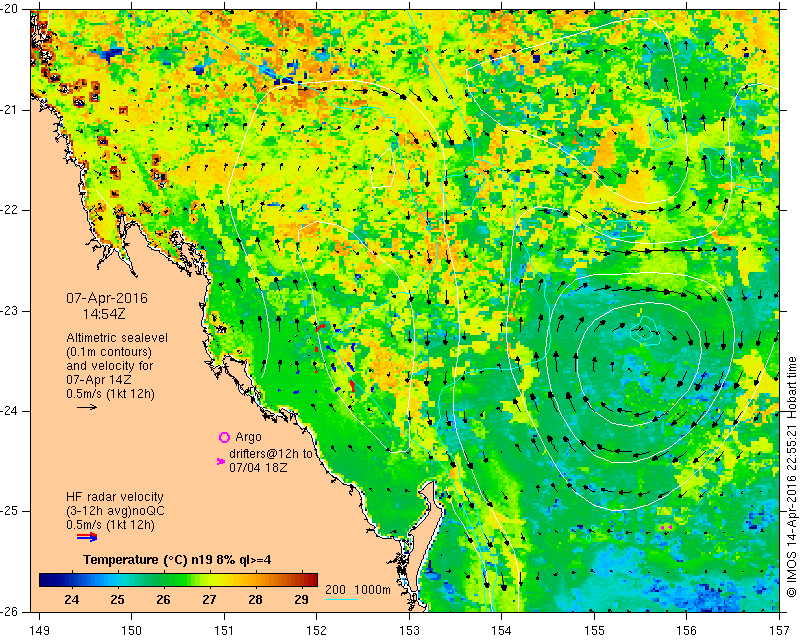Click the longitude axis label 154
This screenshot has height=640, width=800.
(x=502, y=630)
